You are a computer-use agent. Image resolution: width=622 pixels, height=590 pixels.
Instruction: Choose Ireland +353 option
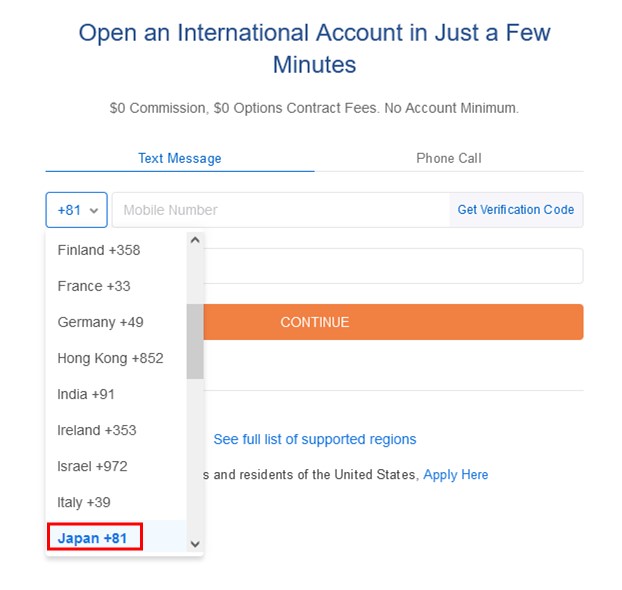pyautogui.click(x=97, y=430)
